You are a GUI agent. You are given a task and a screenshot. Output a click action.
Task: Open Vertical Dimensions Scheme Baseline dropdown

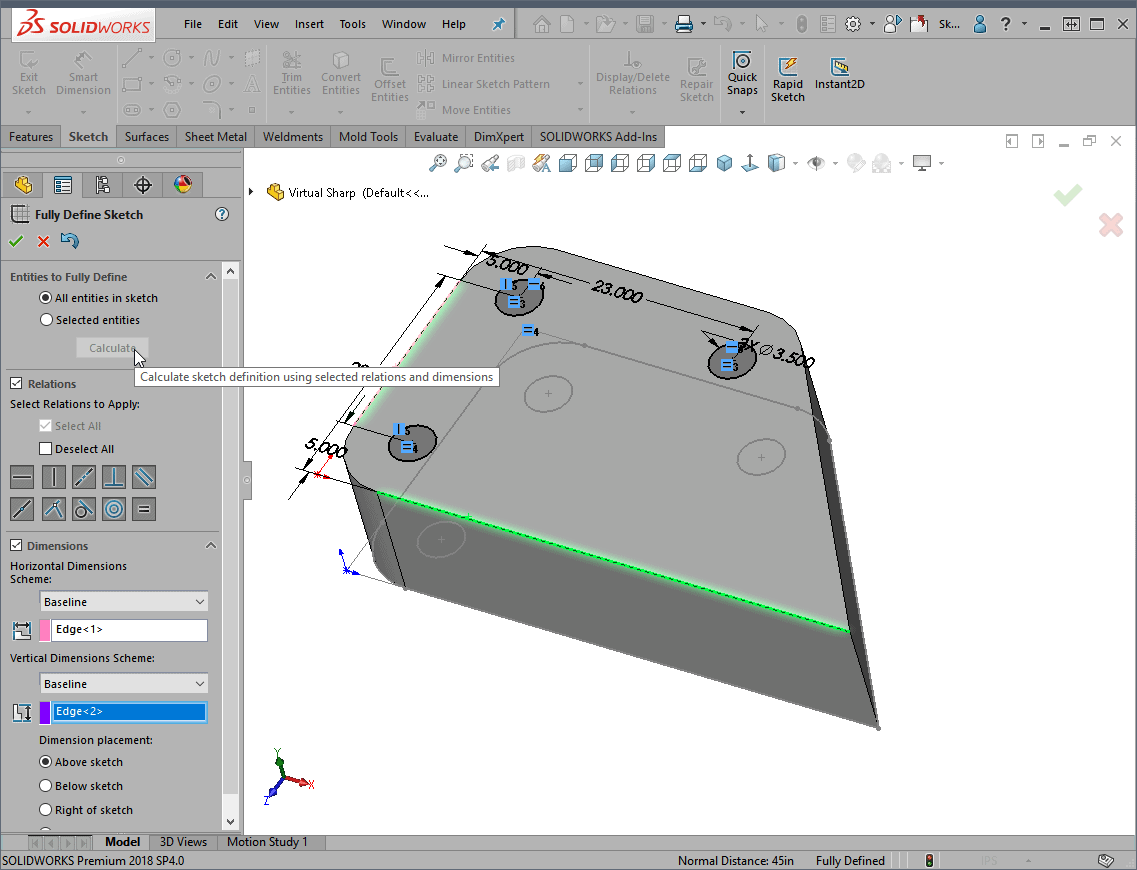123,684
